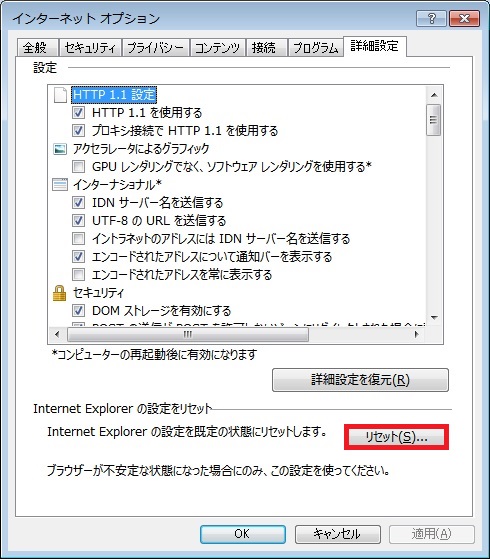Uncheck HTTP 1.1 を使用する
490x559 pixels.
point(78,113)
